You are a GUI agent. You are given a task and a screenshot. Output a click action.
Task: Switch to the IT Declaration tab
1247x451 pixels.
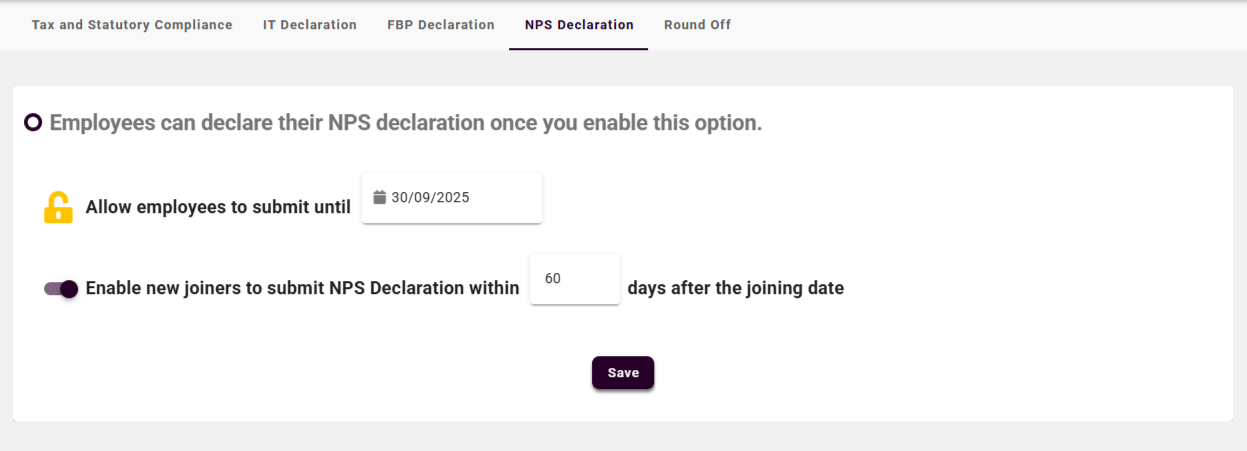point(310,25)
